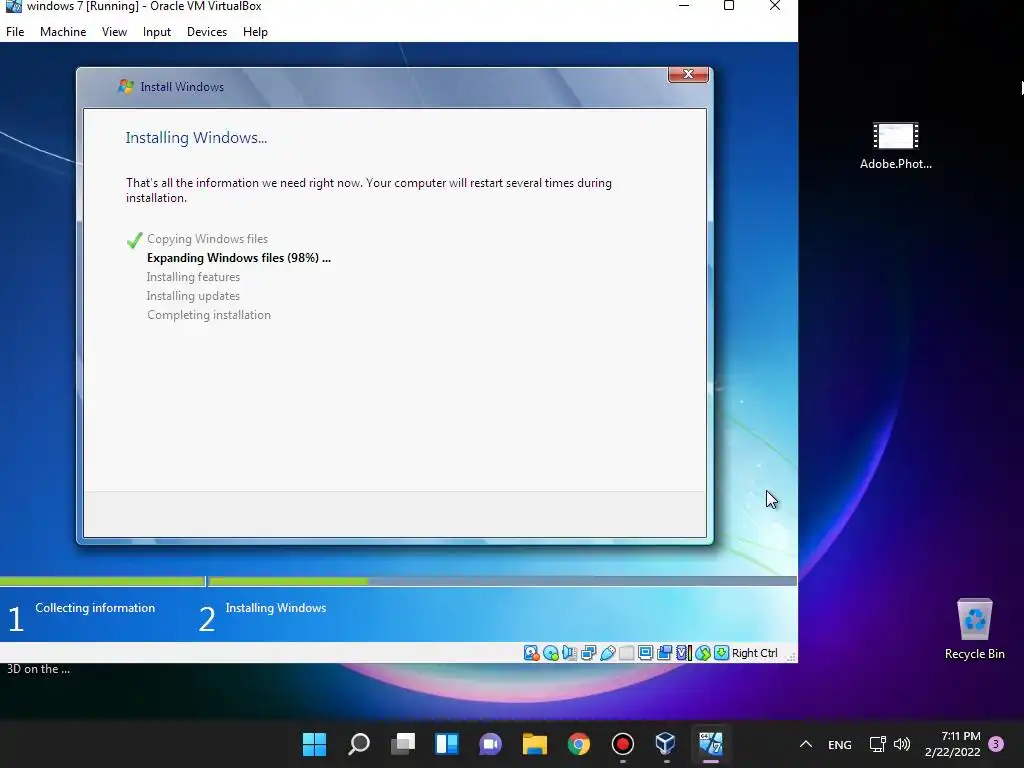Click the green checkmark beside Copying Windows files
This screenshot has width=1024, height=768.
(135, 240)
